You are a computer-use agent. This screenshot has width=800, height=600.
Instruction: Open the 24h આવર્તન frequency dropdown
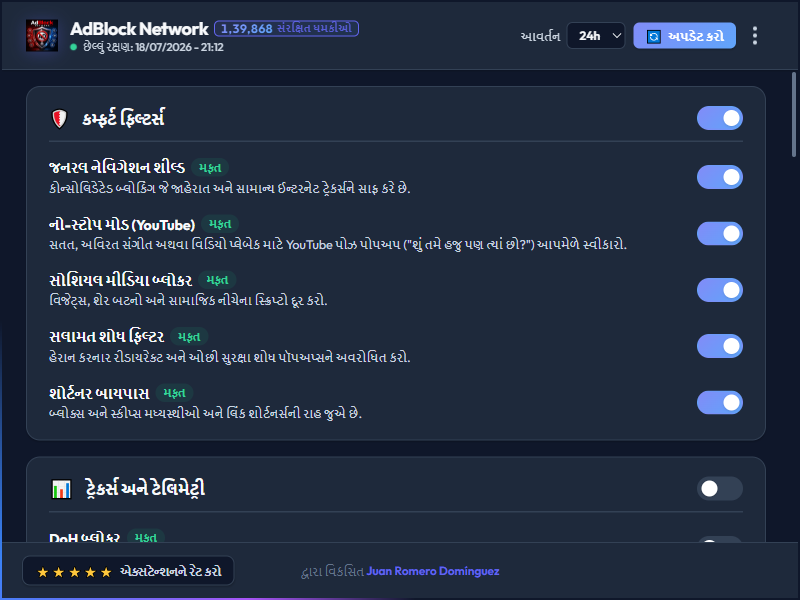click(596, 36)
